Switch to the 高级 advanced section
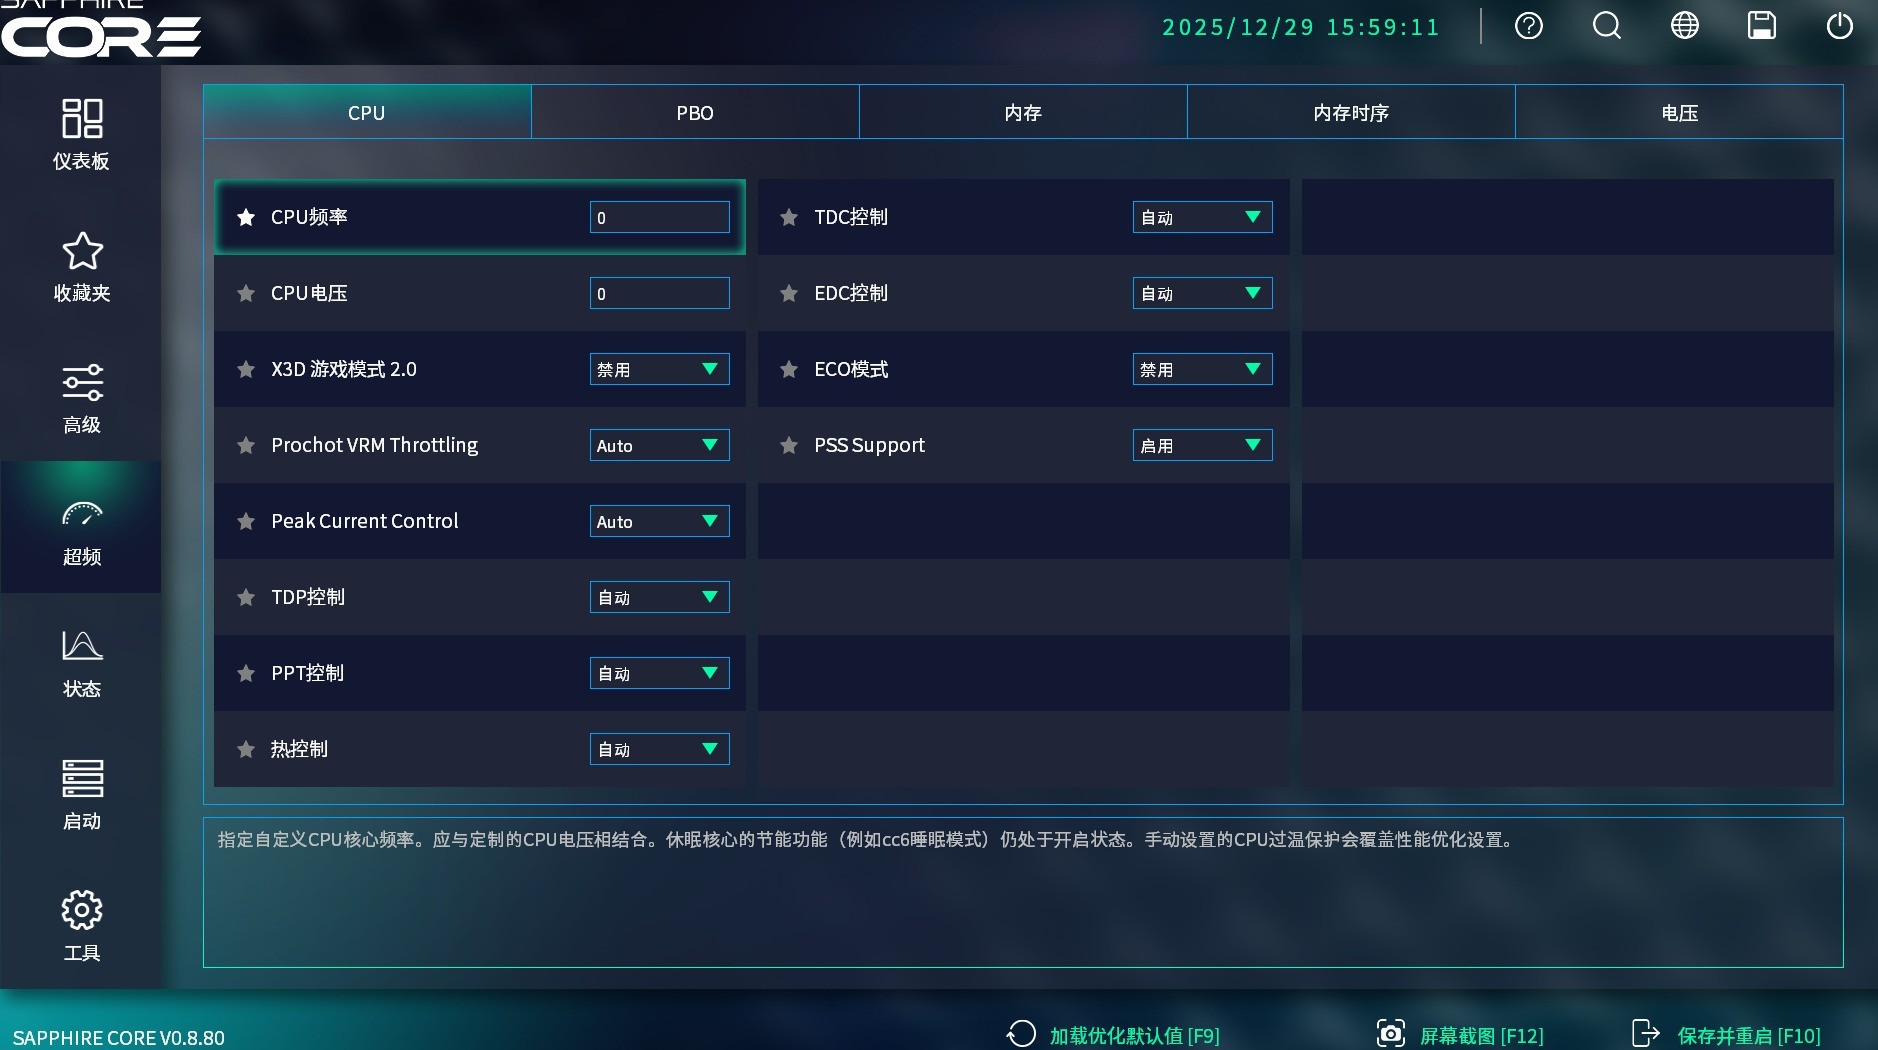 pyautogui.click(x=82, y=397)
